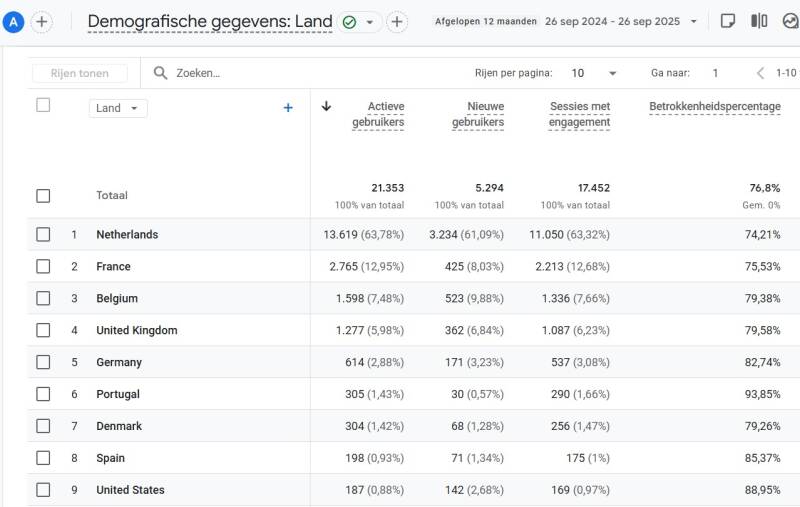Image resolution: width=800 pixels, height=507 pixels.
Task: Click the Rijen tonen button
Action: [x=80, y=73]
